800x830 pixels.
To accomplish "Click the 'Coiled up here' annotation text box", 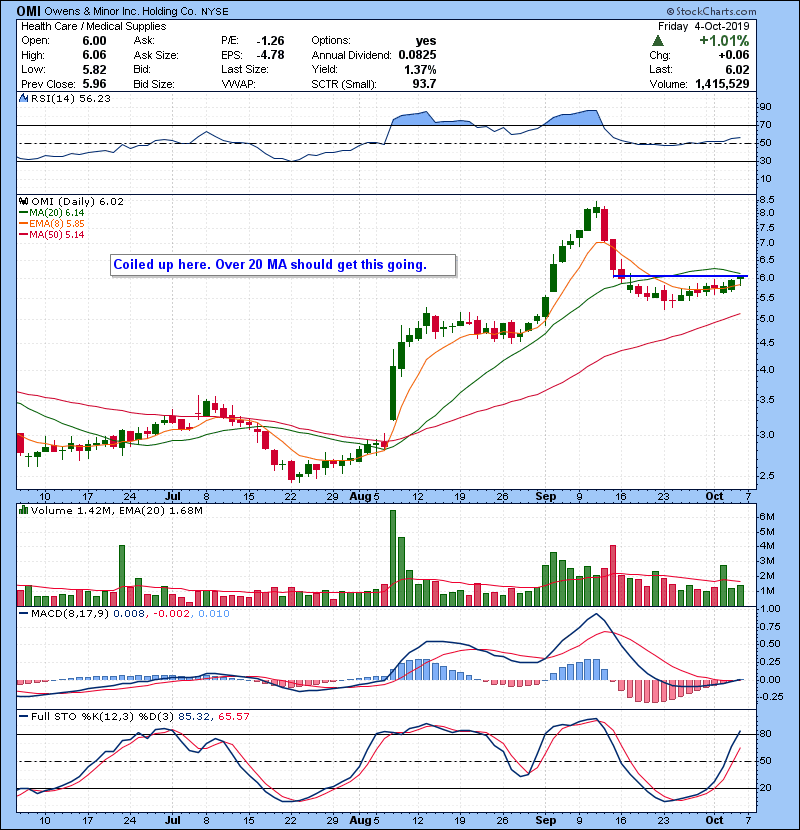I will click(283, 265).
